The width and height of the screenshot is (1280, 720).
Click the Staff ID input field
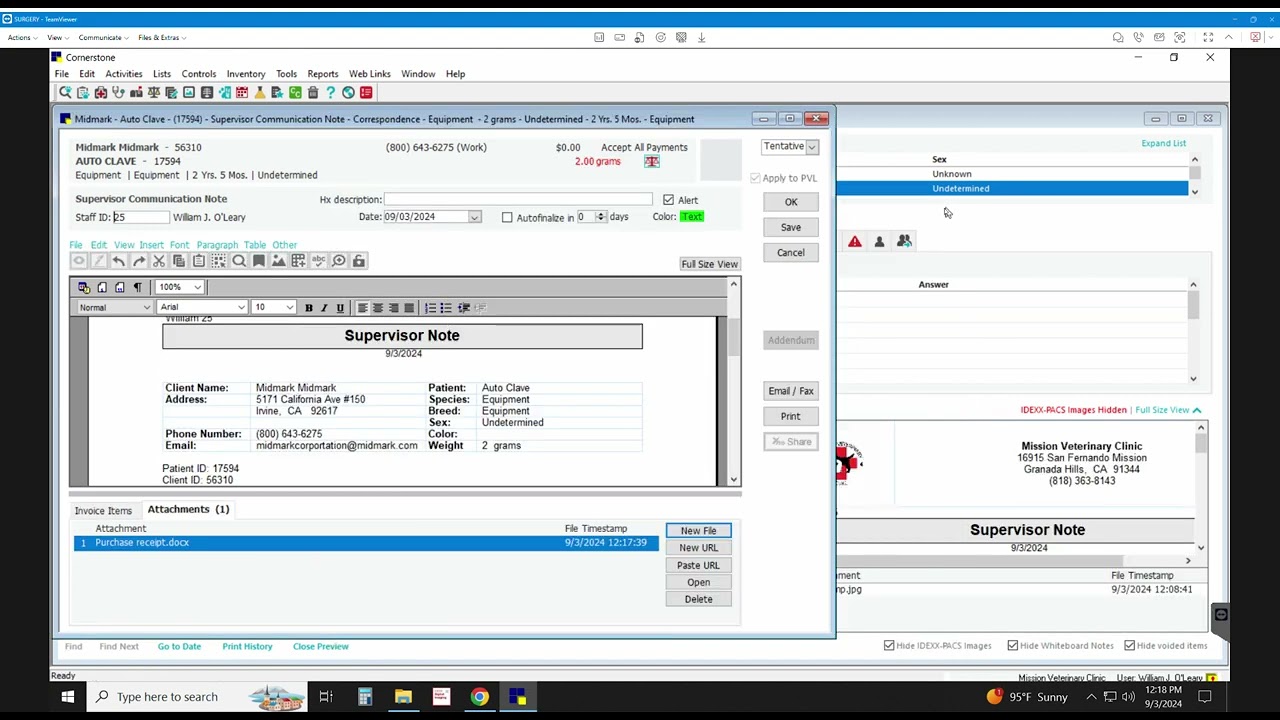pyautogui.click(x=141, y=217)
